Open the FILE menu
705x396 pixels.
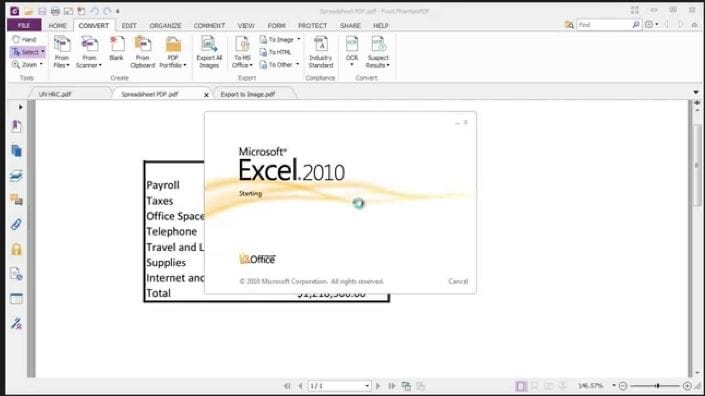point(24,25)
